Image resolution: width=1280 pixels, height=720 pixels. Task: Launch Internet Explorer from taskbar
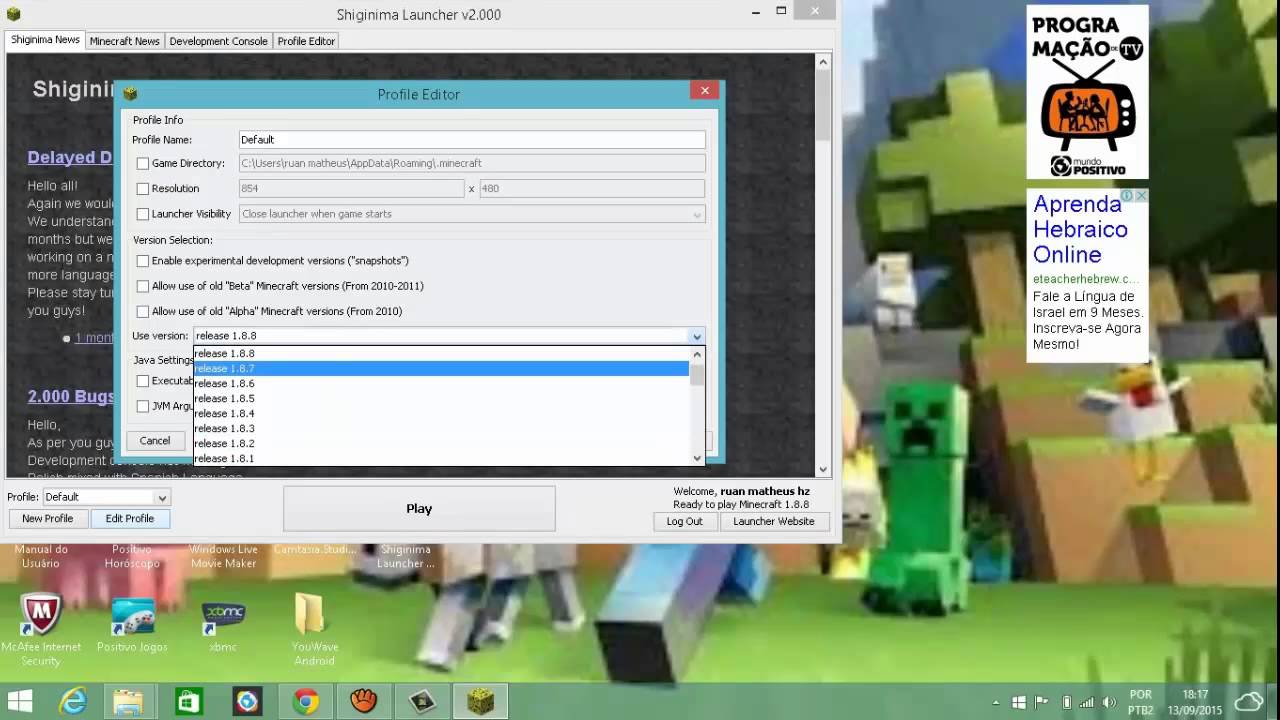(x=73, y=702)
